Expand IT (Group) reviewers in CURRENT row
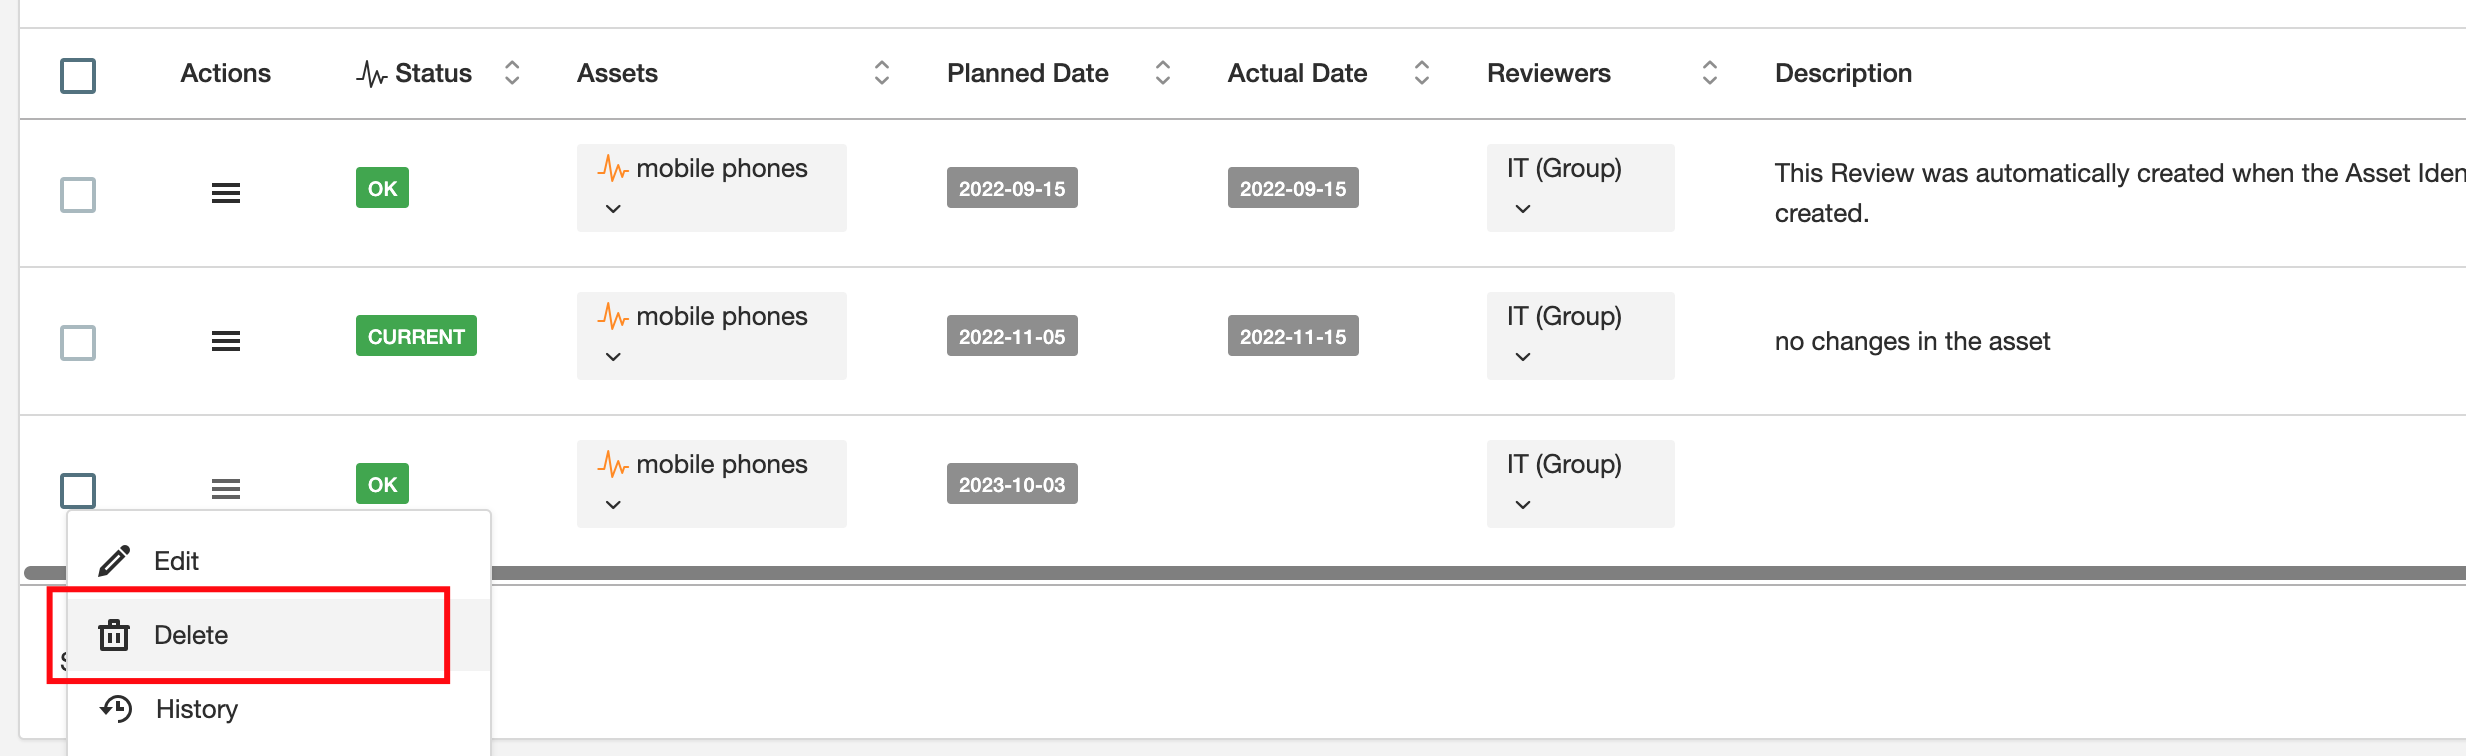2466x756 pixels. tap(1523, 357)
